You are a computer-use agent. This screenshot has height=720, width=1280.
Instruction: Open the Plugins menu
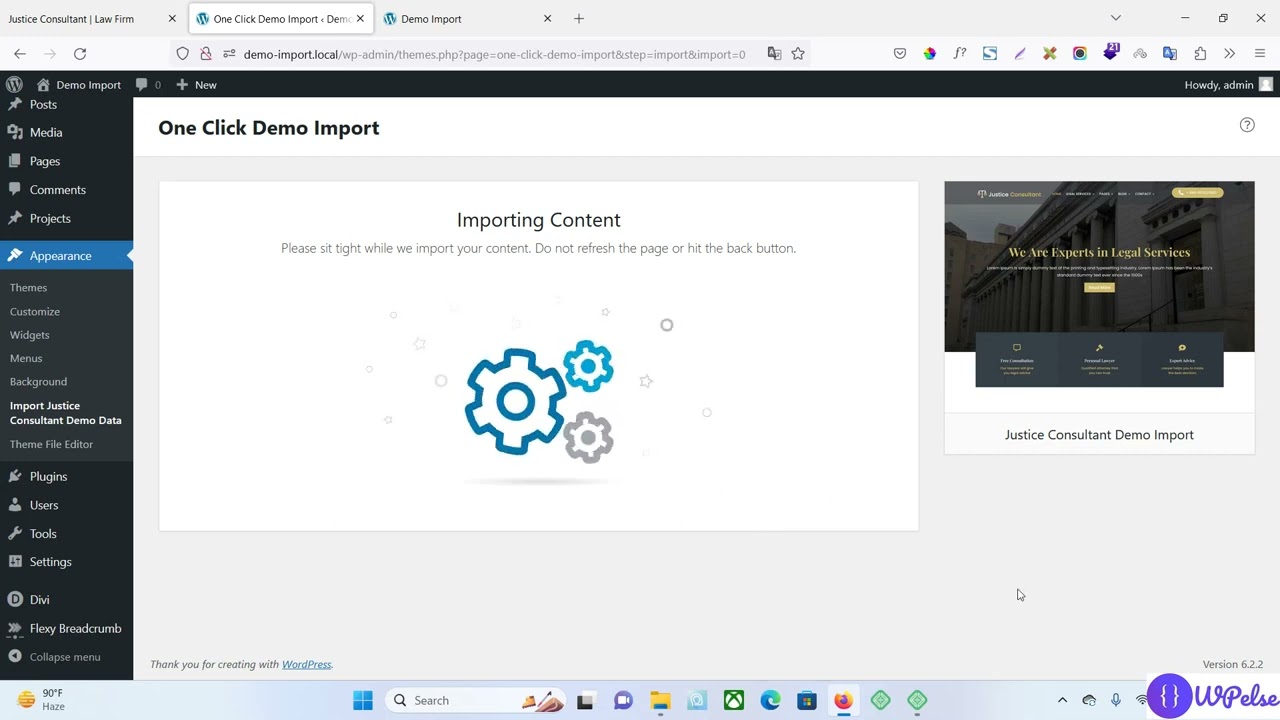(x=48, y=477)
